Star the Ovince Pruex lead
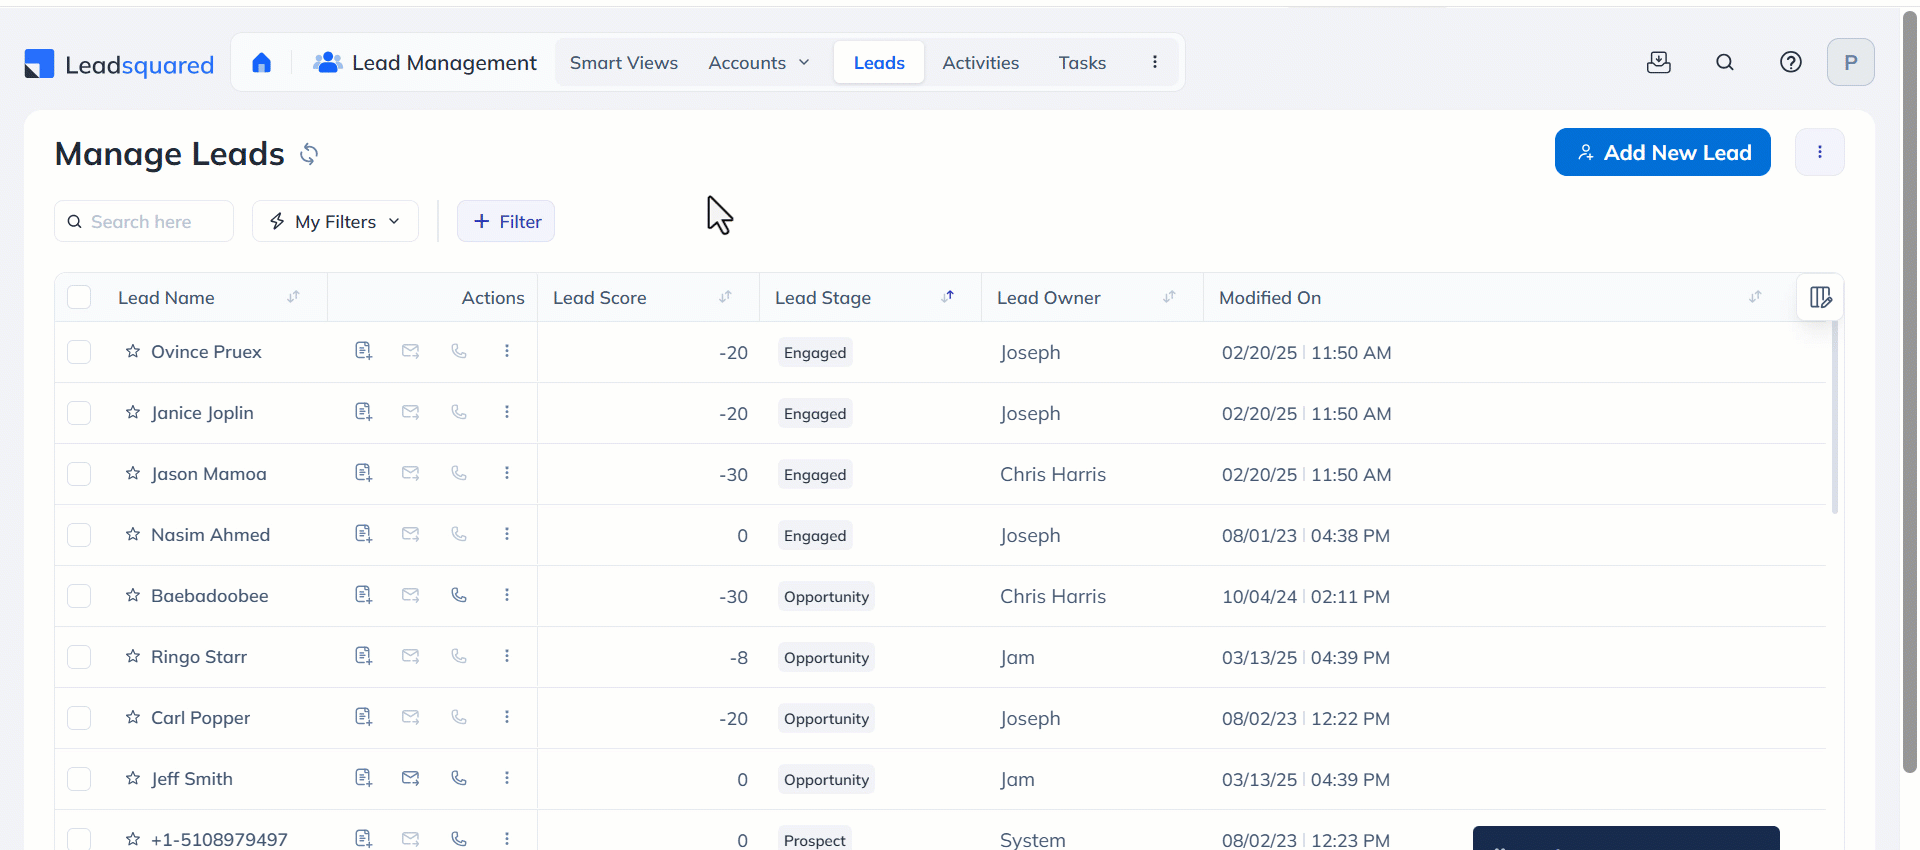The image size is (1920, 850). (133, 351)
